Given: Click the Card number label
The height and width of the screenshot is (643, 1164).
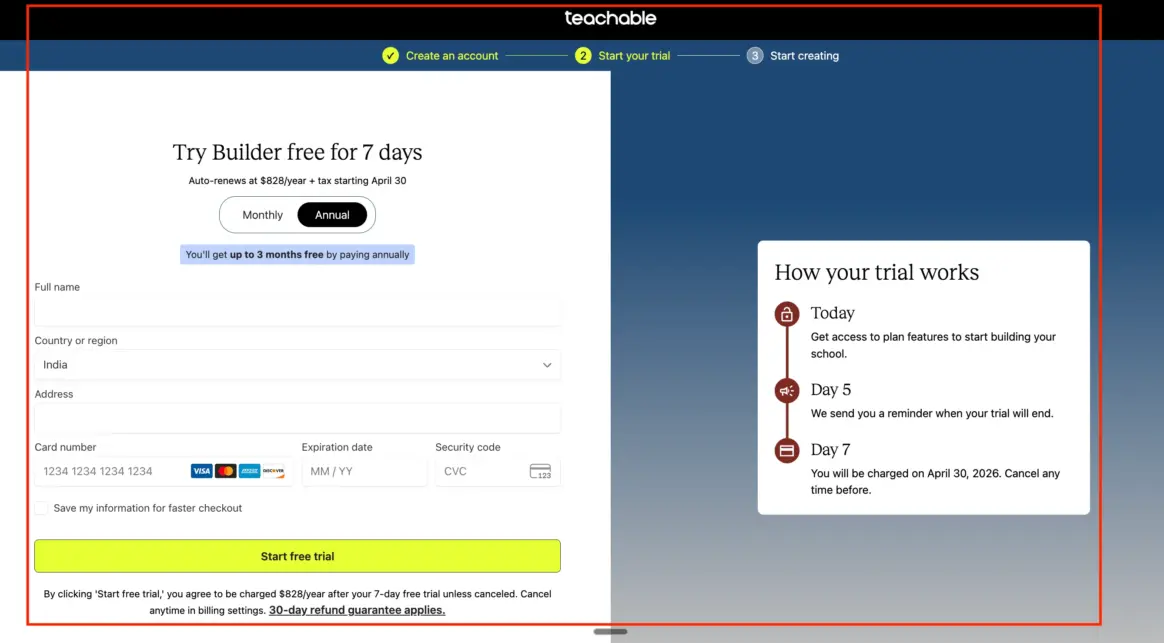Looking at the screenshot, I should [x=65, y=447].
